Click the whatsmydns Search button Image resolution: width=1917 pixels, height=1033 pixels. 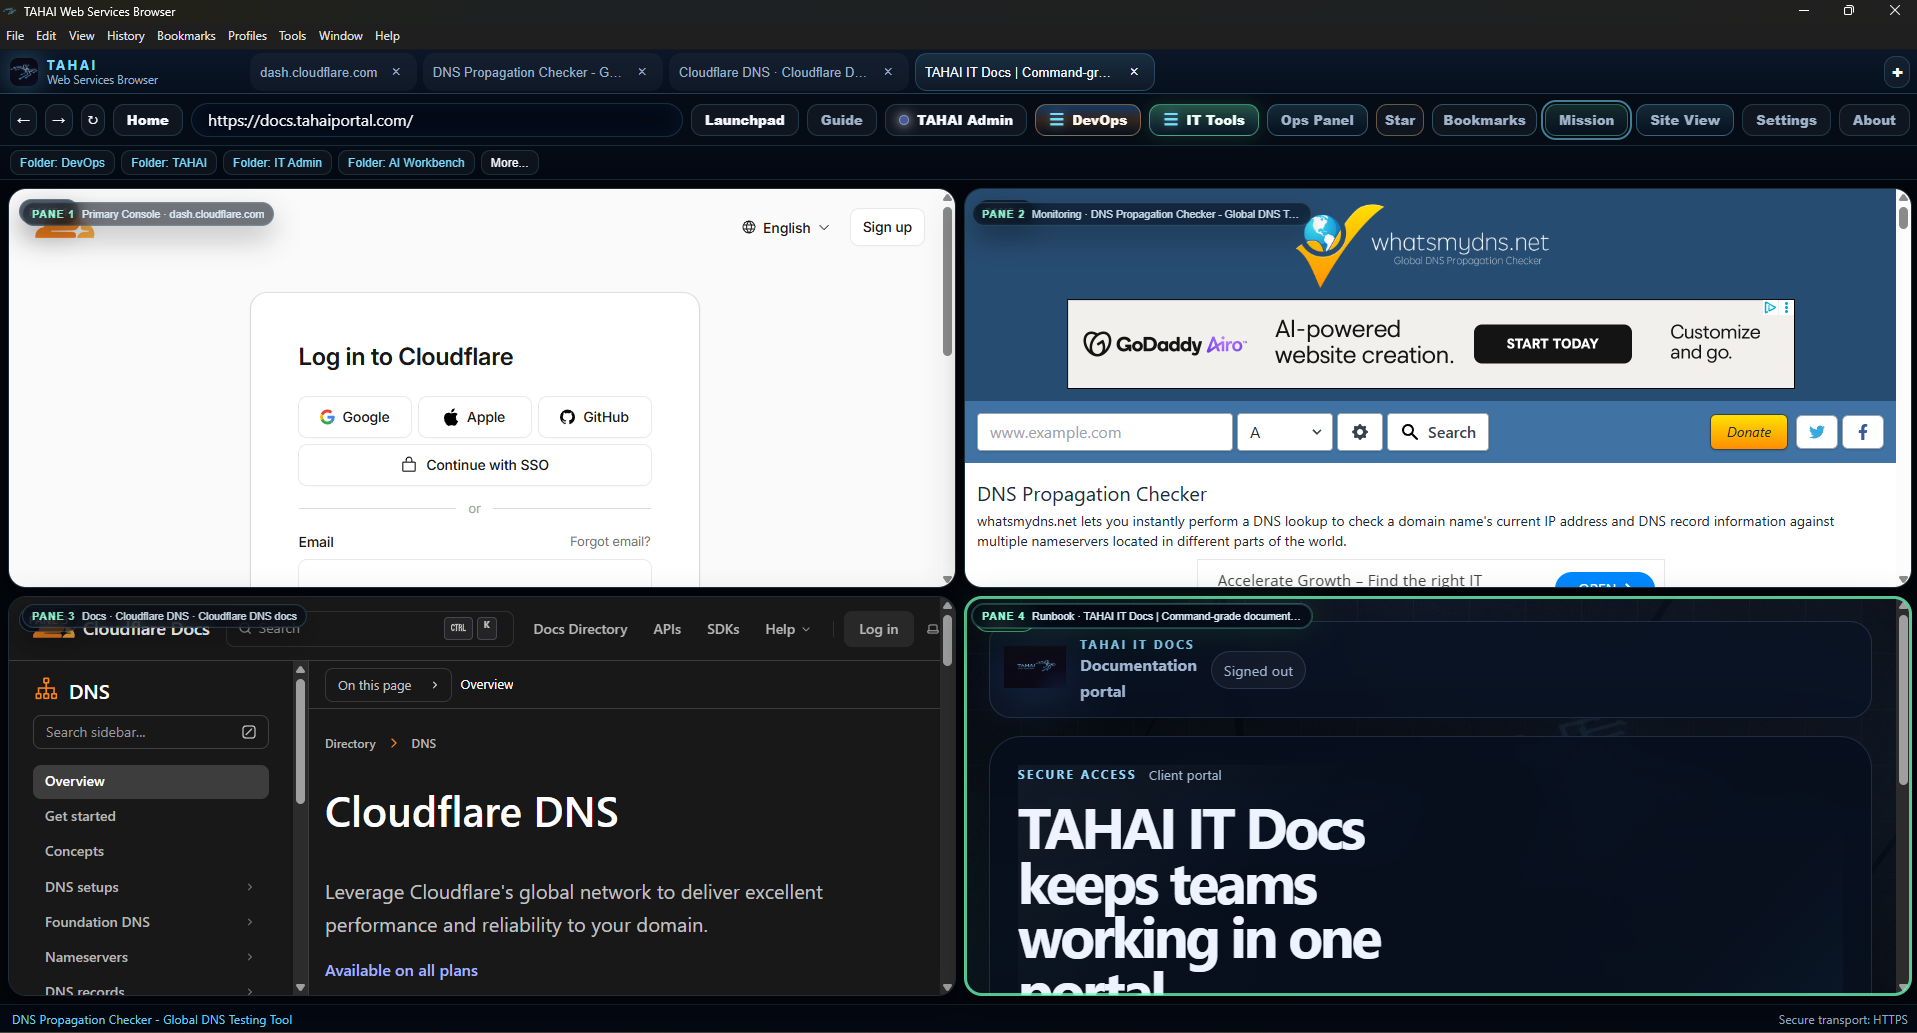(1438, 432)
